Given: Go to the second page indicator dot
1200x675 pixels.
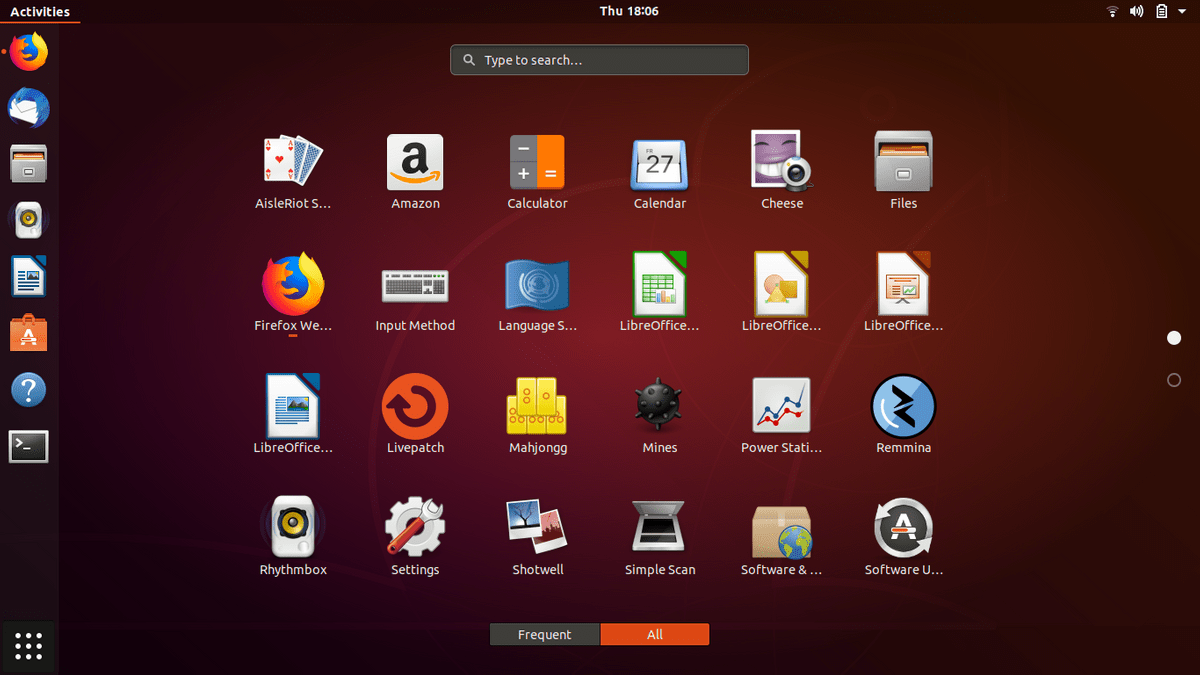Looking at the screenshot, I should tap(1174, 380).
